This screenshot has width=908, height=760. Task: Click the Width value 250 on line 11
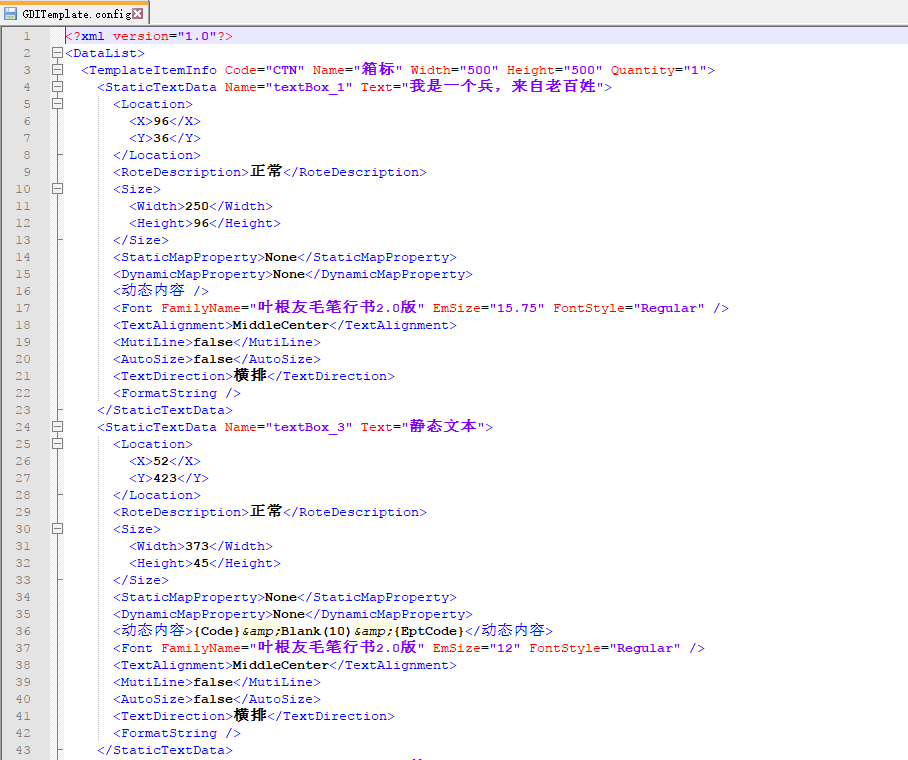(197, 206)
